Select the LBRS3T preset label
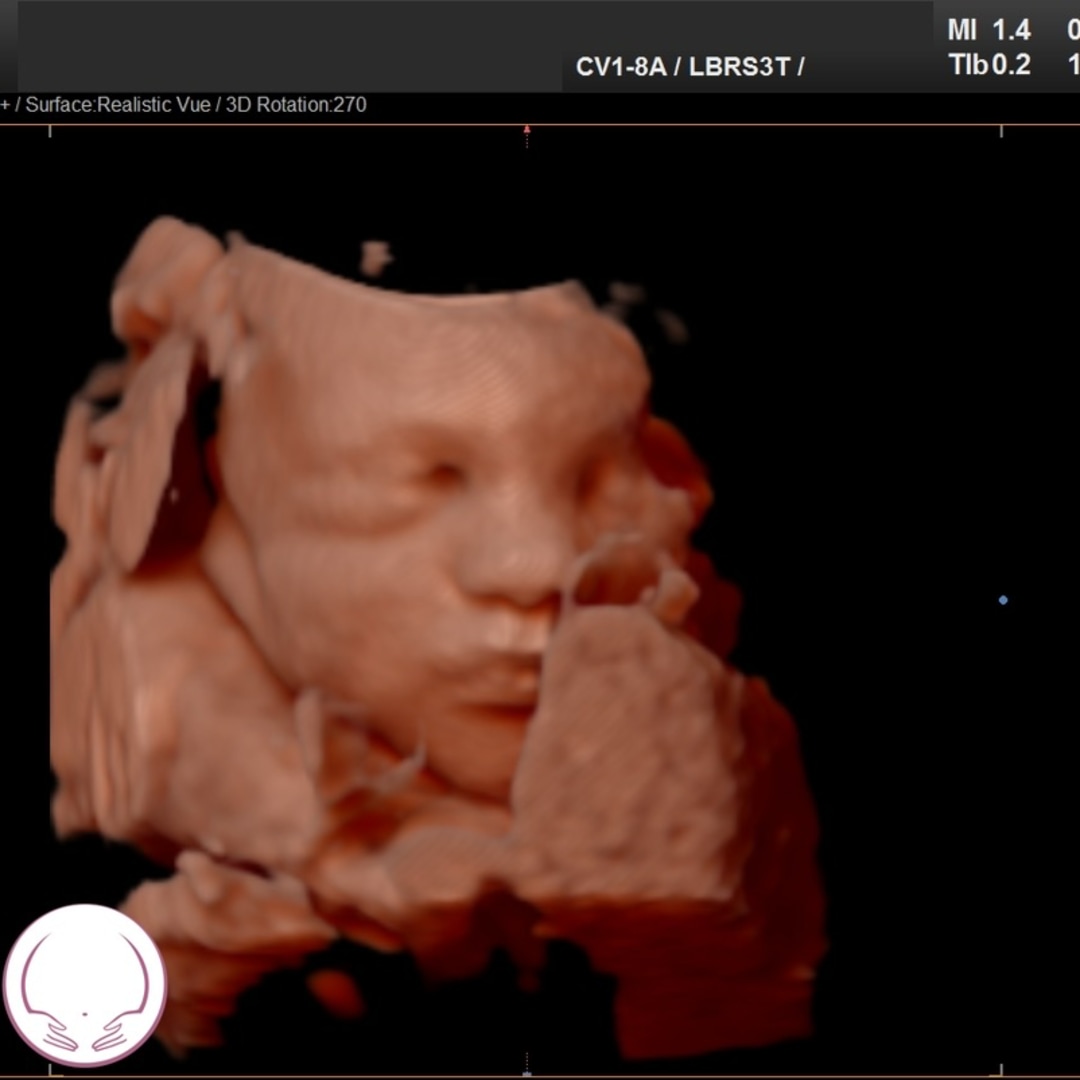 (x=739, y=67)
